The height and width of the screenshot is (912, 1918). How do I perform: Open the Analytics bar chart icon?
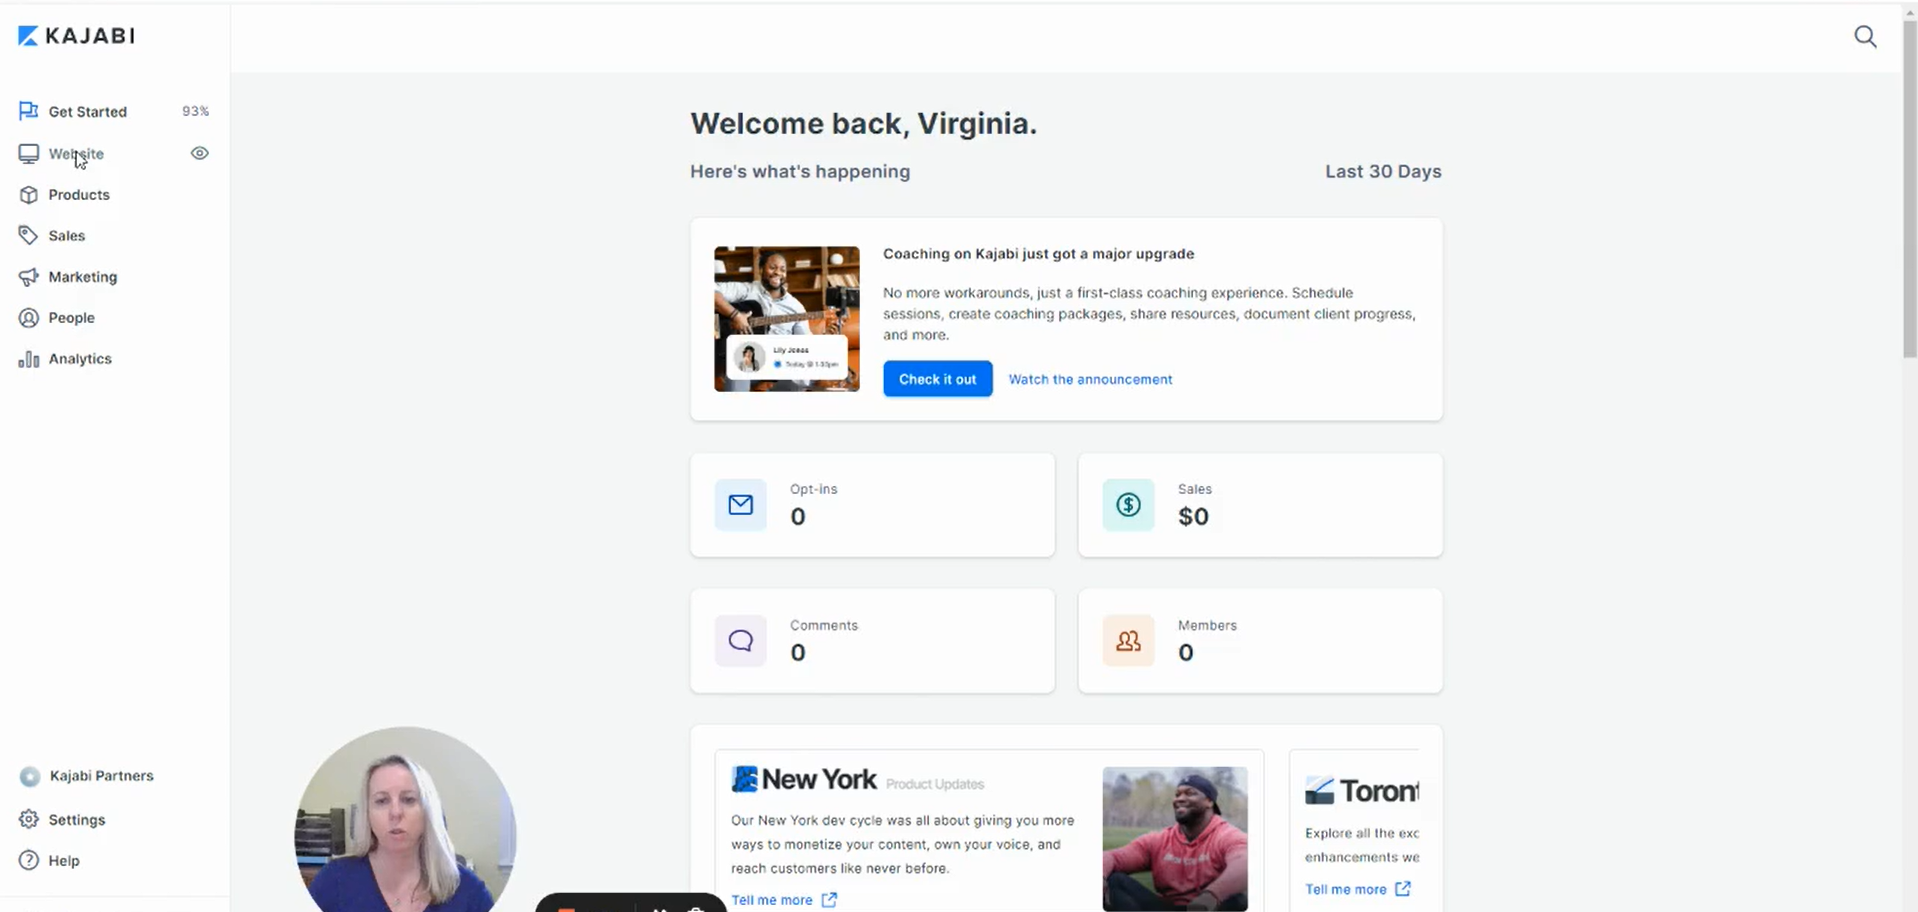coord(28,359)
